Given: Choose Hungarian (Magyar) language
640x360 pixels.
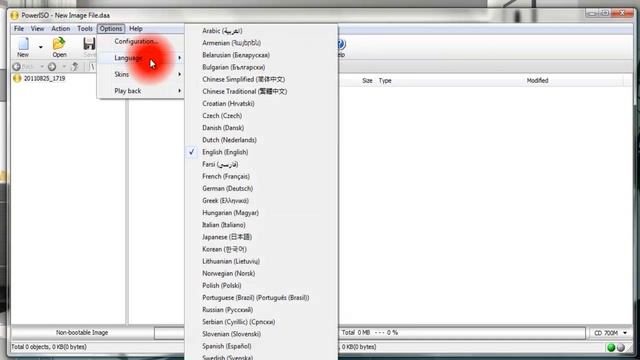Looking at the screenshot, I should (261, 213).
